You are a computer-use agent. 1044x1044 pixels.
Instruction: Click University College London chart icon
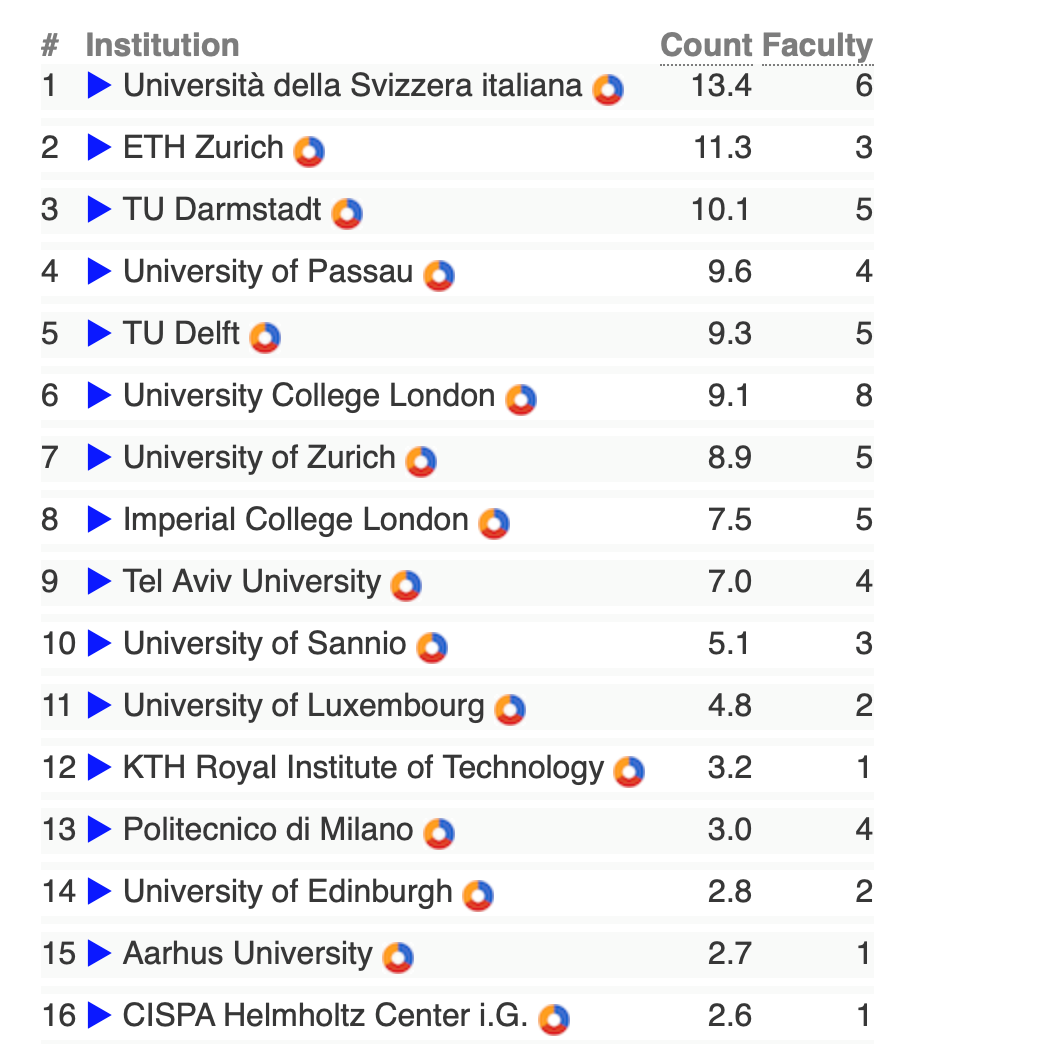coord(521,399)
